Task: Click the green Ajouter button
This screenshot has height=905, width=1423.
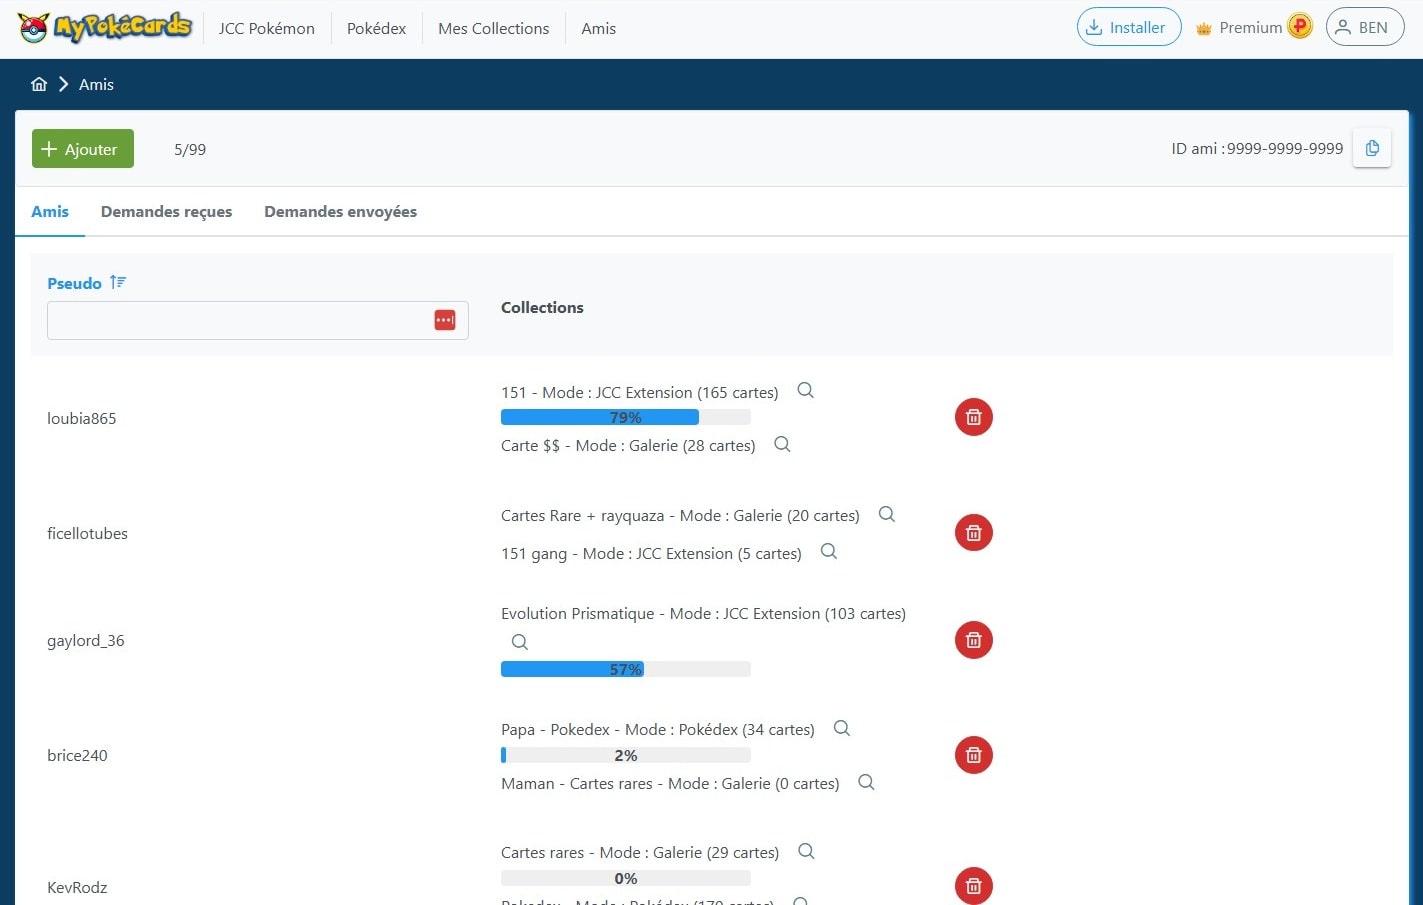Action: pyautogui.click(x=82, y=149)
